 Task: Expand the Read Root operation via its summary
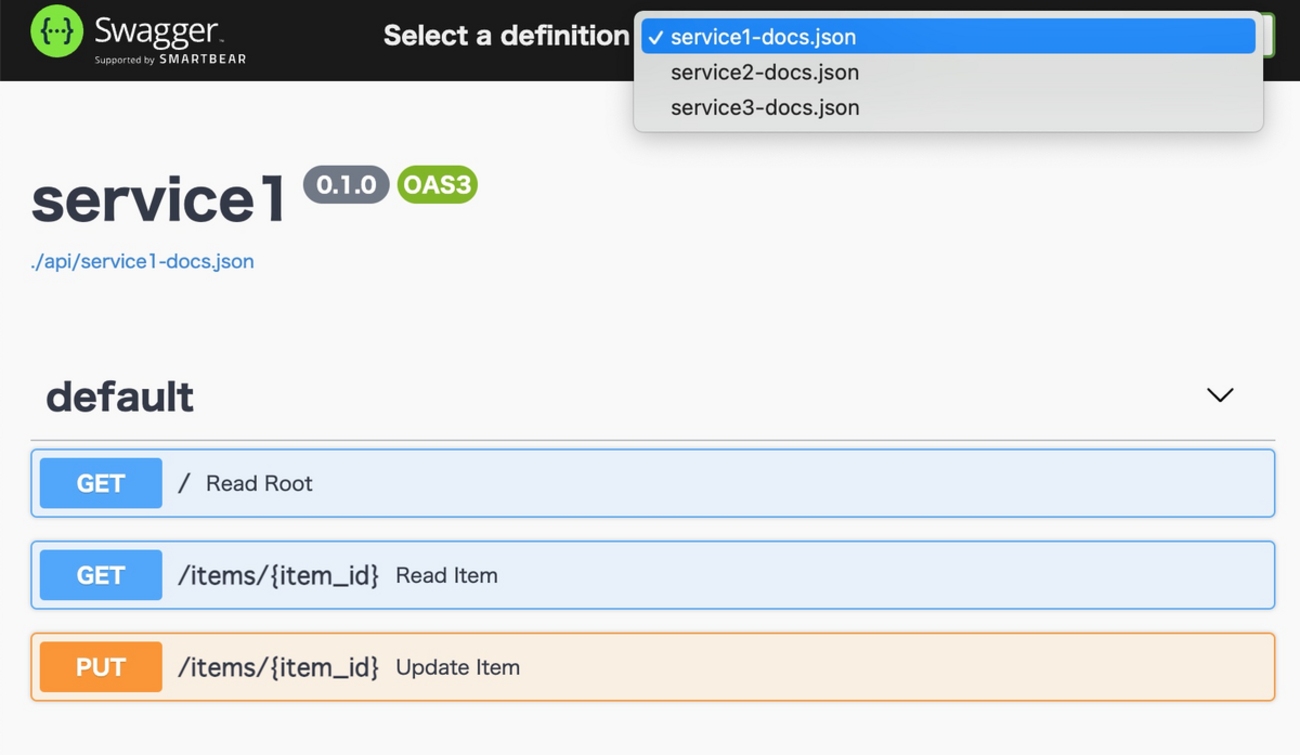(x=259, y=483)
